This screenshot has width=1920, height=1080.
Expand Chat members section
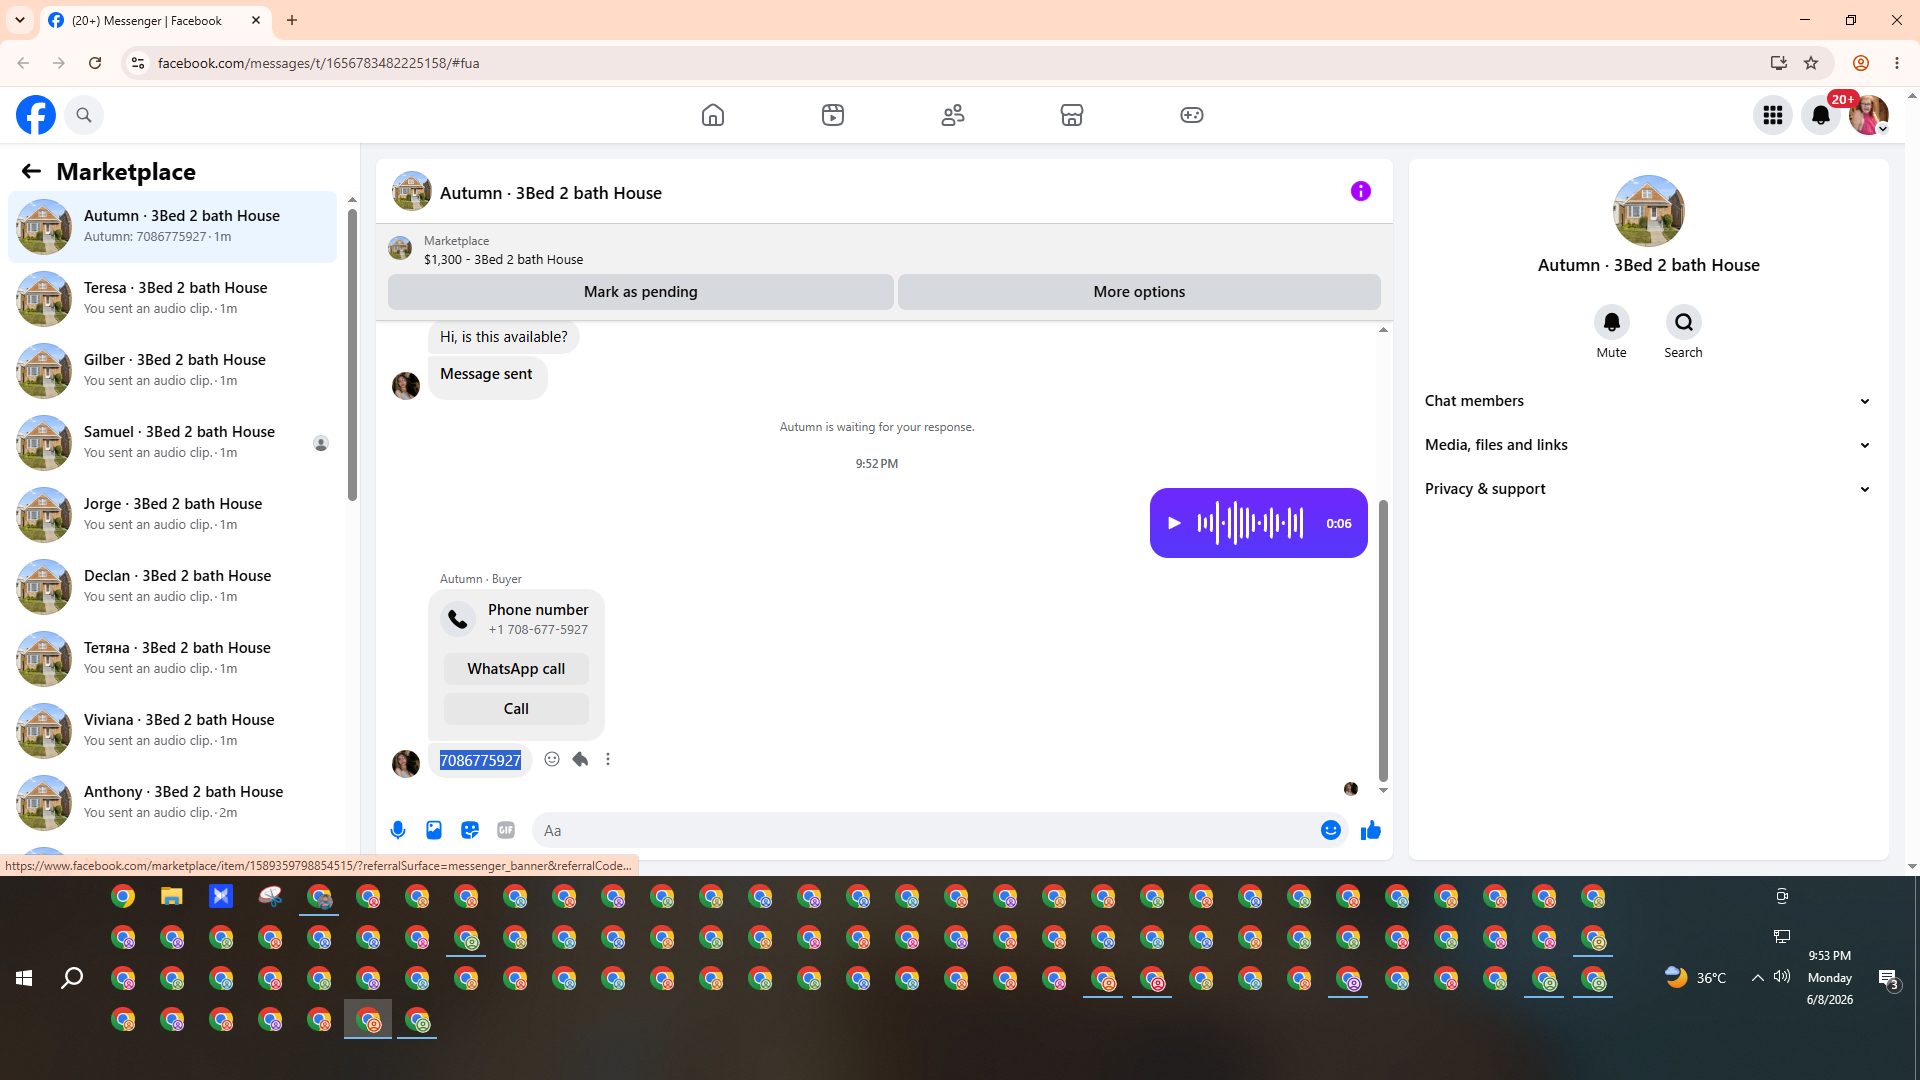1649,401
